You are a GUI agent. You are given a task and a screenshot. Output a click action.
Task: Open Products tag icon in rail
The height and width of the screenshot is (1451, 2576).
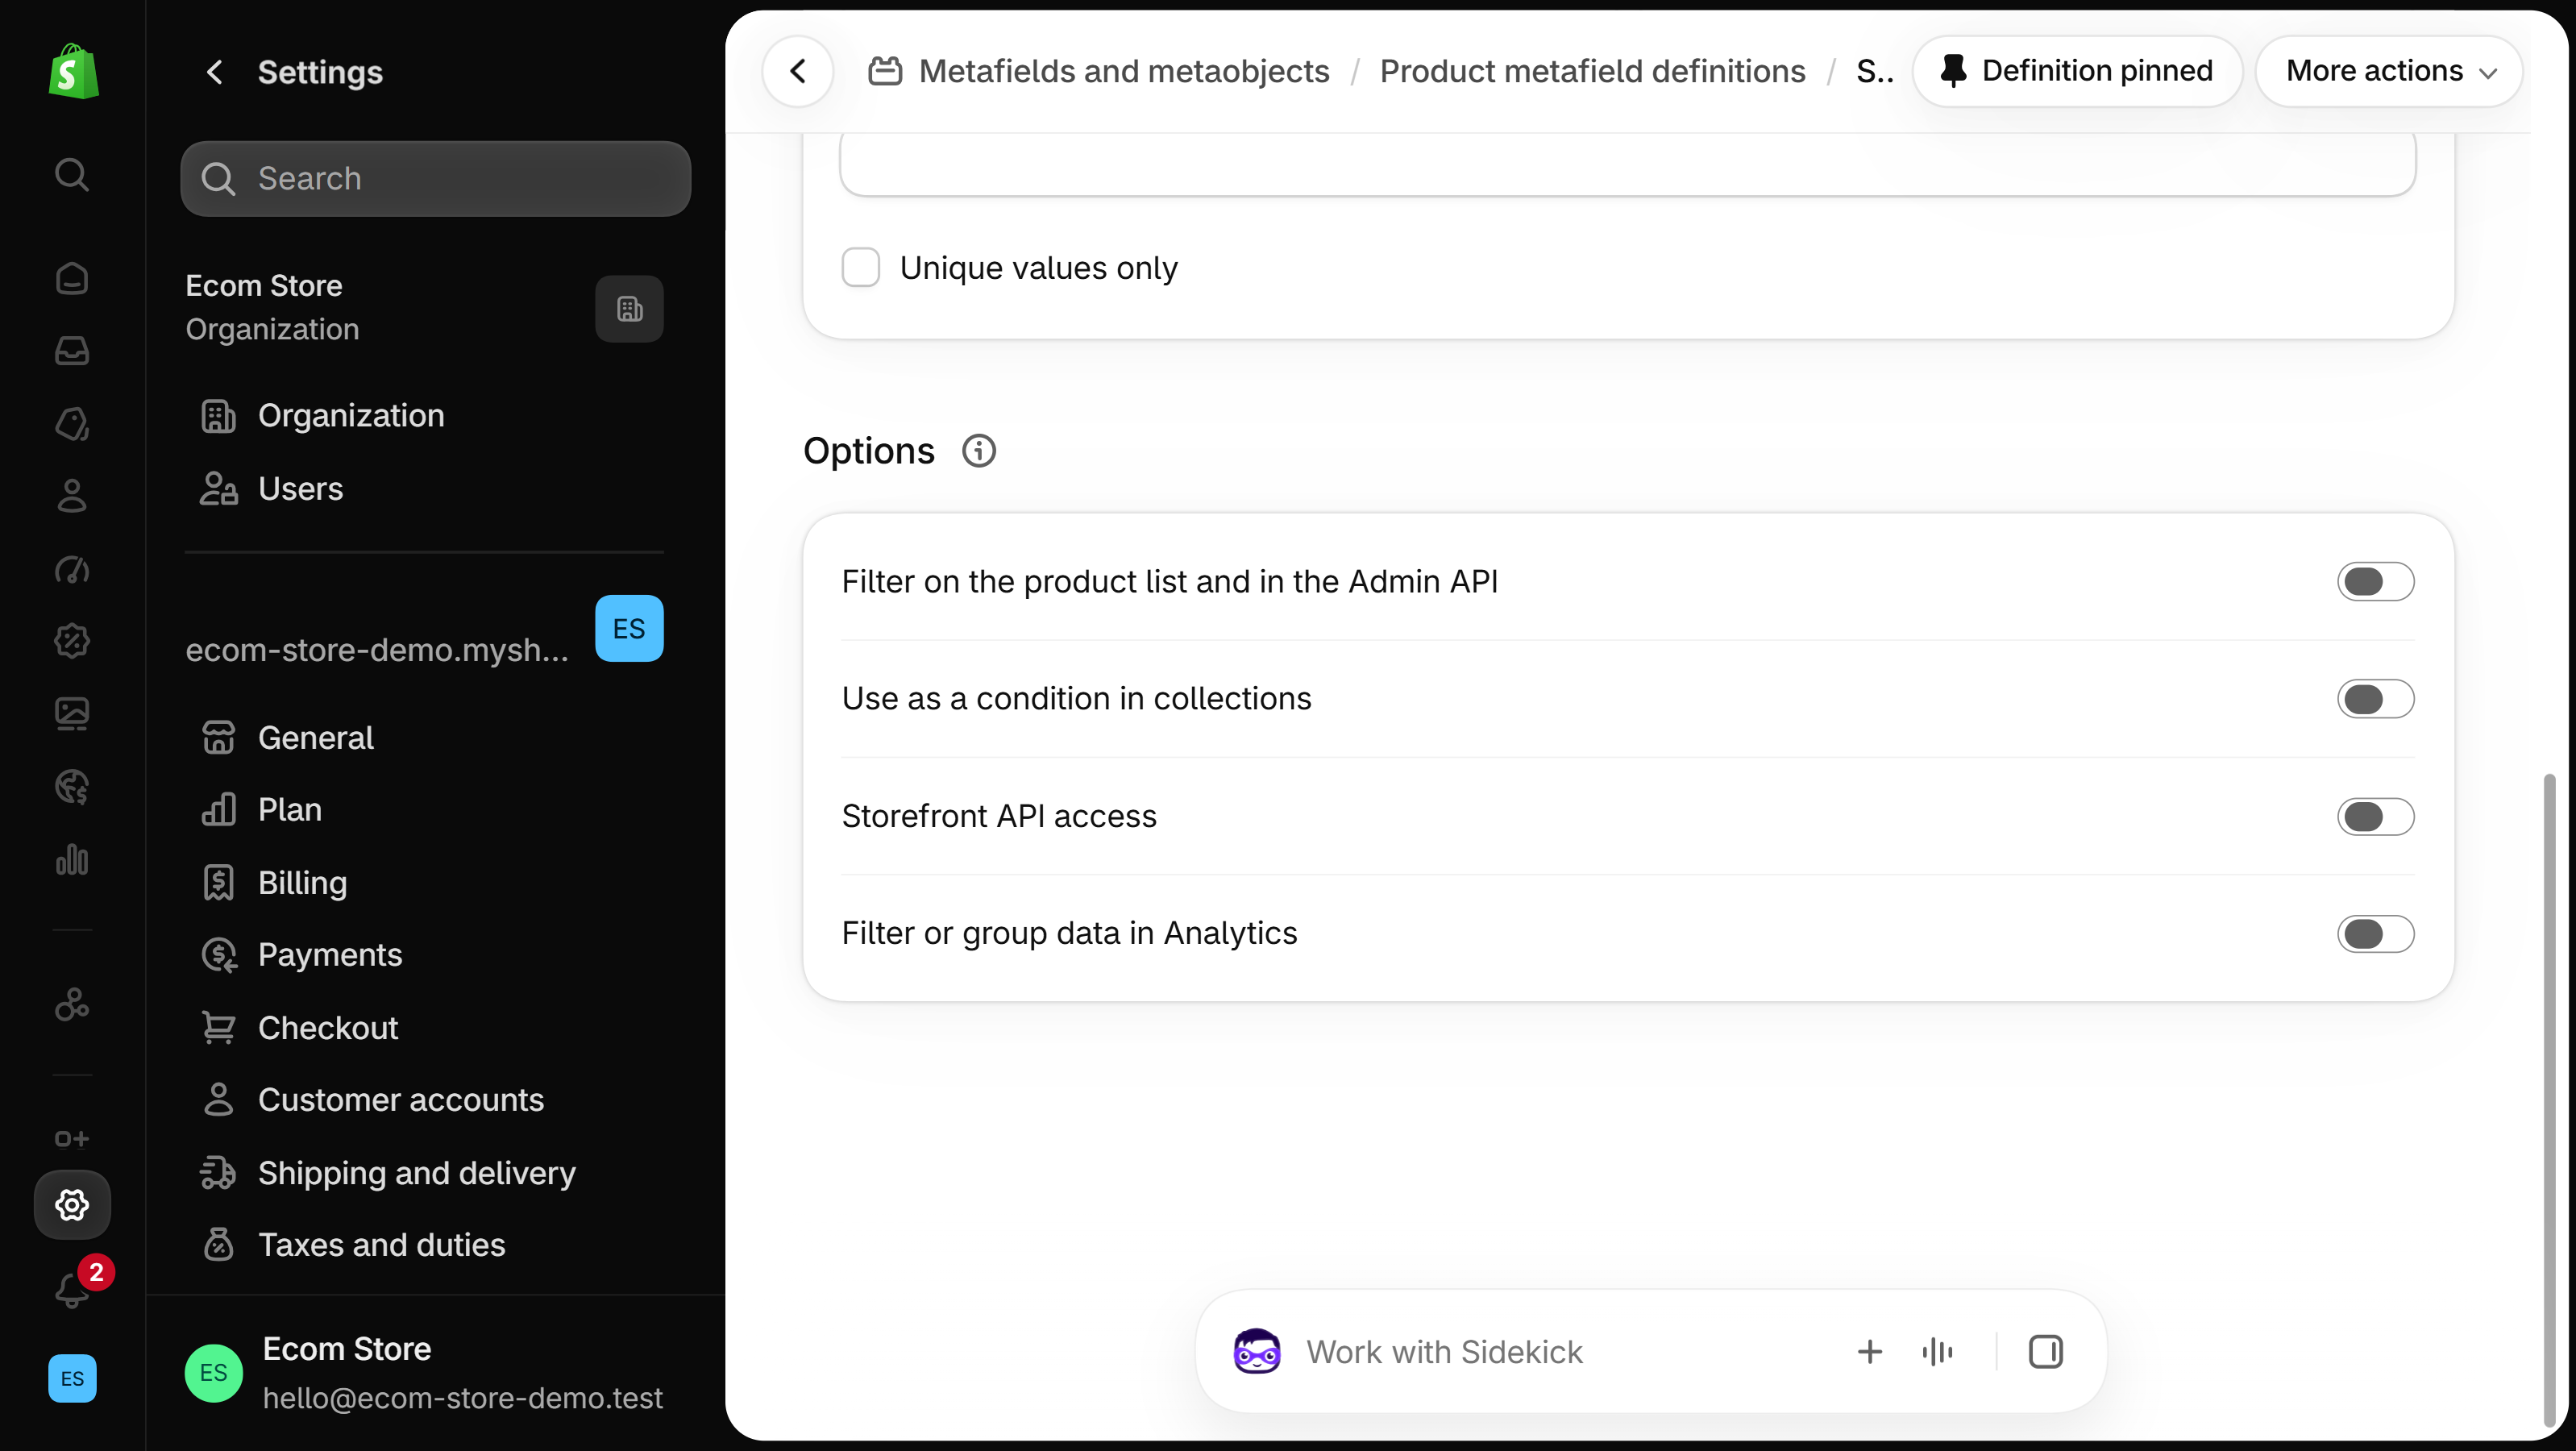tap(72, 424)
